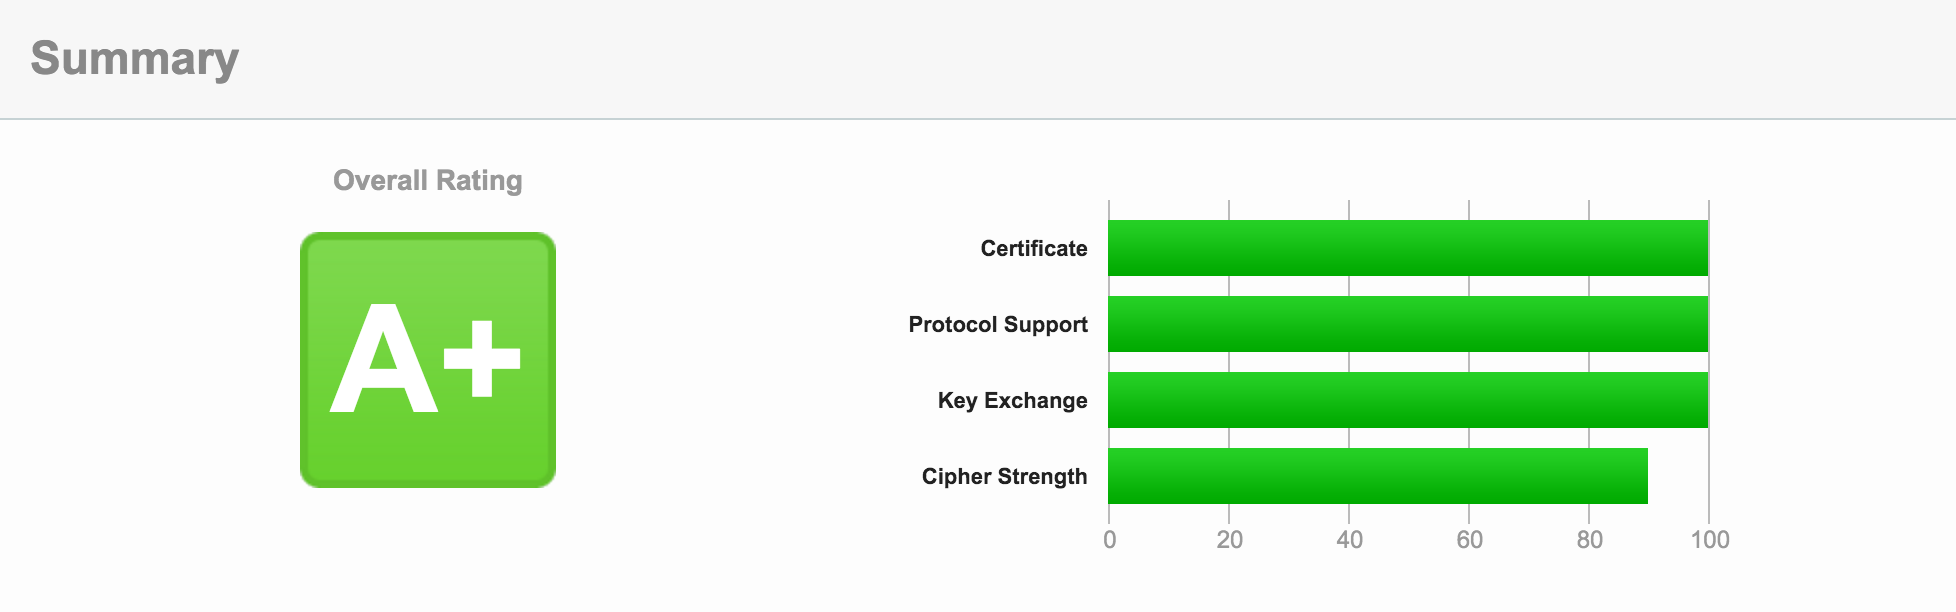Viewport: 1956px width, 612px height.
Task: Click the 20 axis tick label
Action: [x=1229, y=540]
